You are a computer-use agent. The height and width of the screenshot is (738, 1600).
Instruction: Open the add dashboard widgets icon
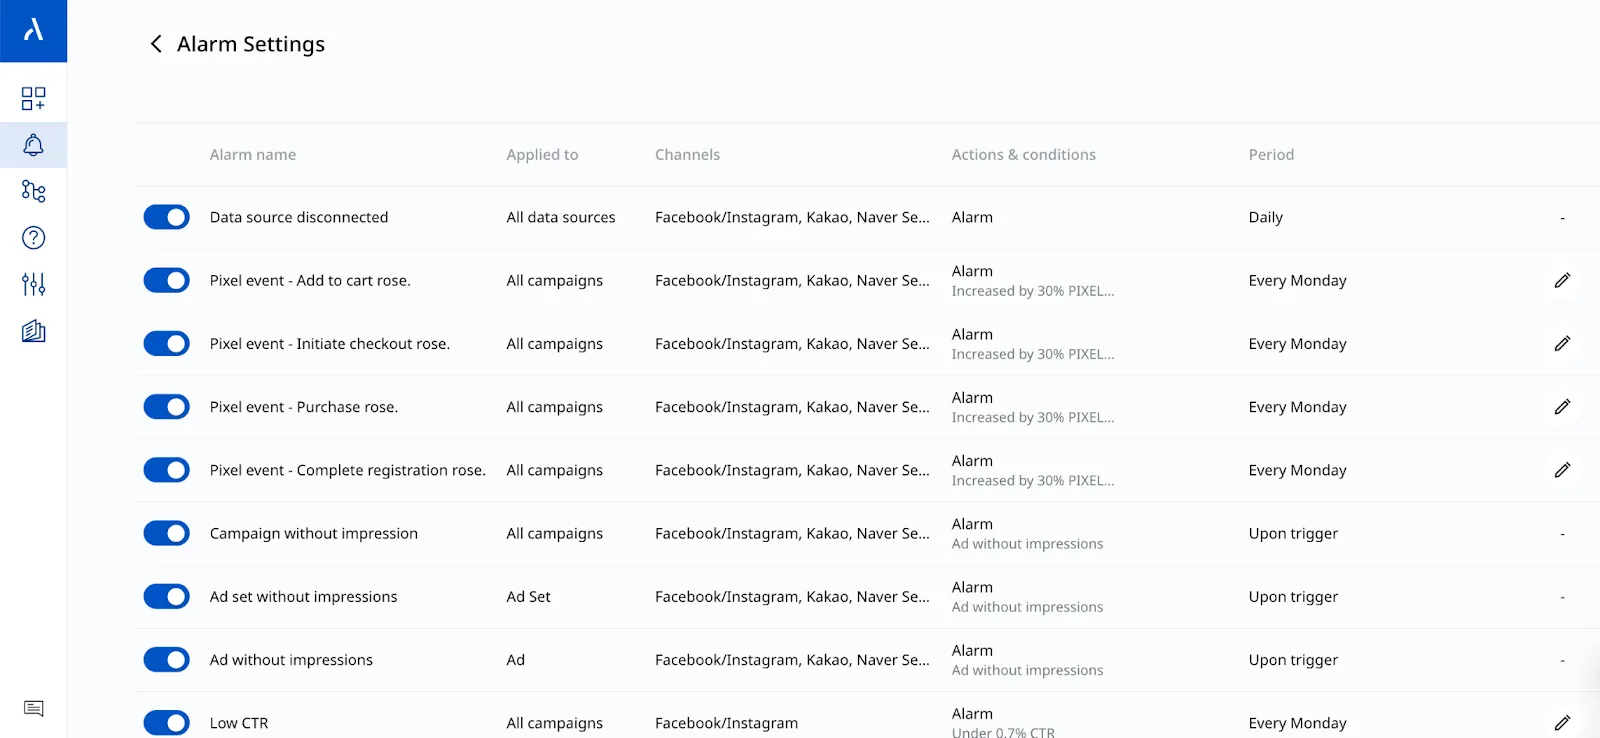[x=33, y=98]
